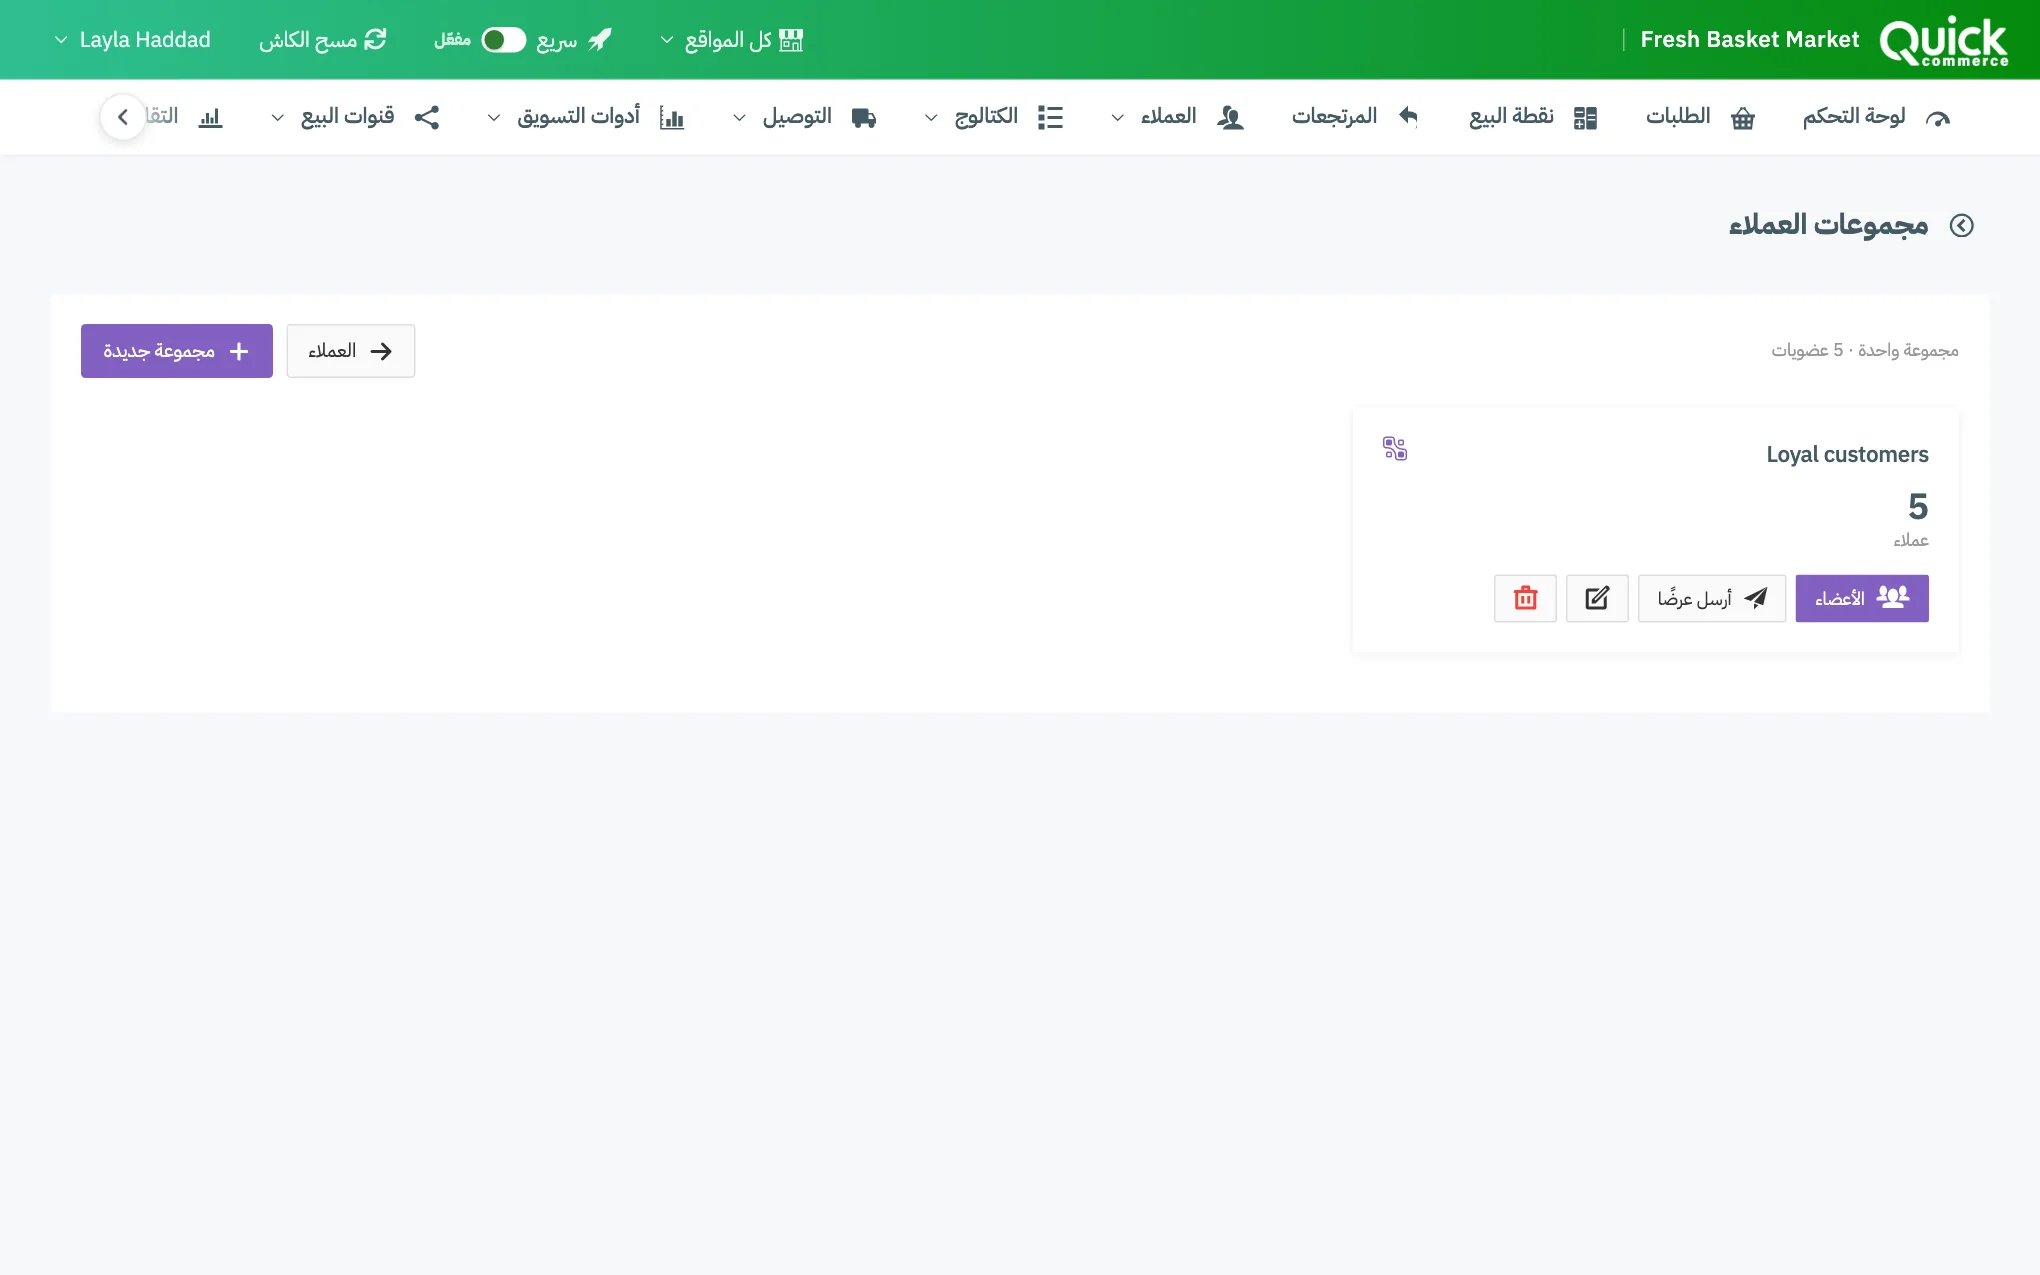Delete the Loyal customers group
The height and width of the screenshot is (1275, 2040).
click(1525, 598)
